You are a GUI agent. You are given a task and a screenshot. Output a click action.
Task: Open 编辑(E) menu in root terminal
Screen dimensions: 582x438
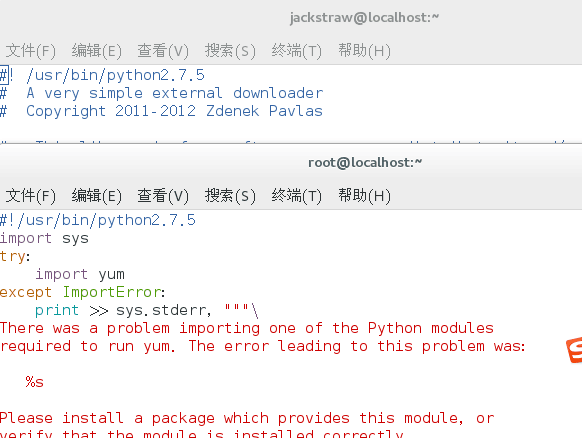(x=97, y=196)
